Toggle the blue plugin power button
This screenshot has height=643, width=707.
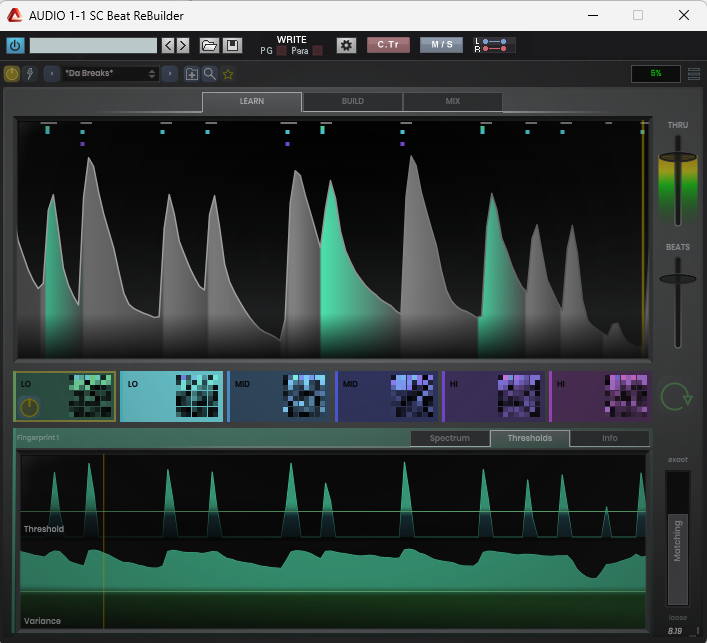(15, 46)
